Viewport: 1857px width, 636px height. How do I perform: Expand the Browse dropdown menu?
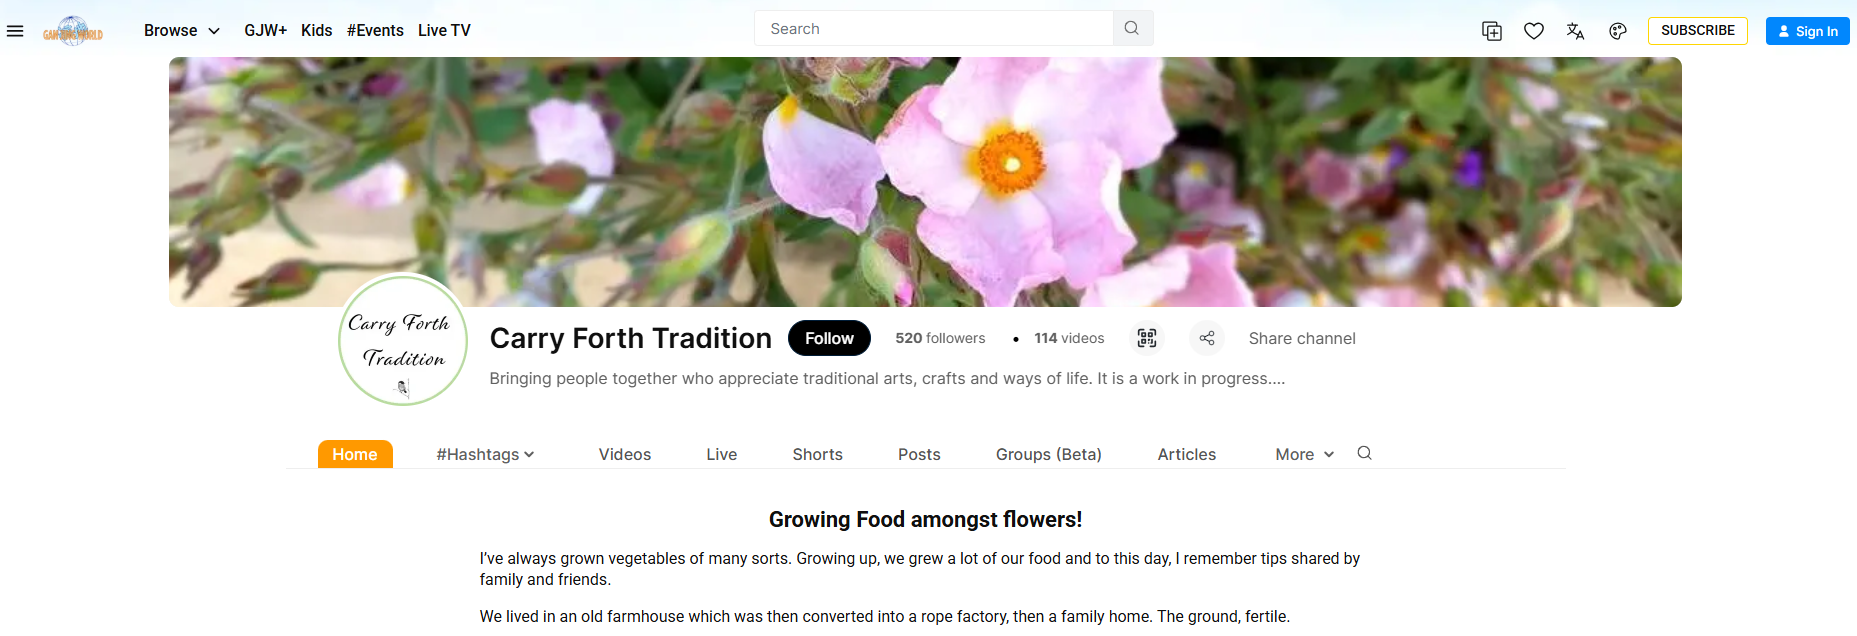coord(182,31)
